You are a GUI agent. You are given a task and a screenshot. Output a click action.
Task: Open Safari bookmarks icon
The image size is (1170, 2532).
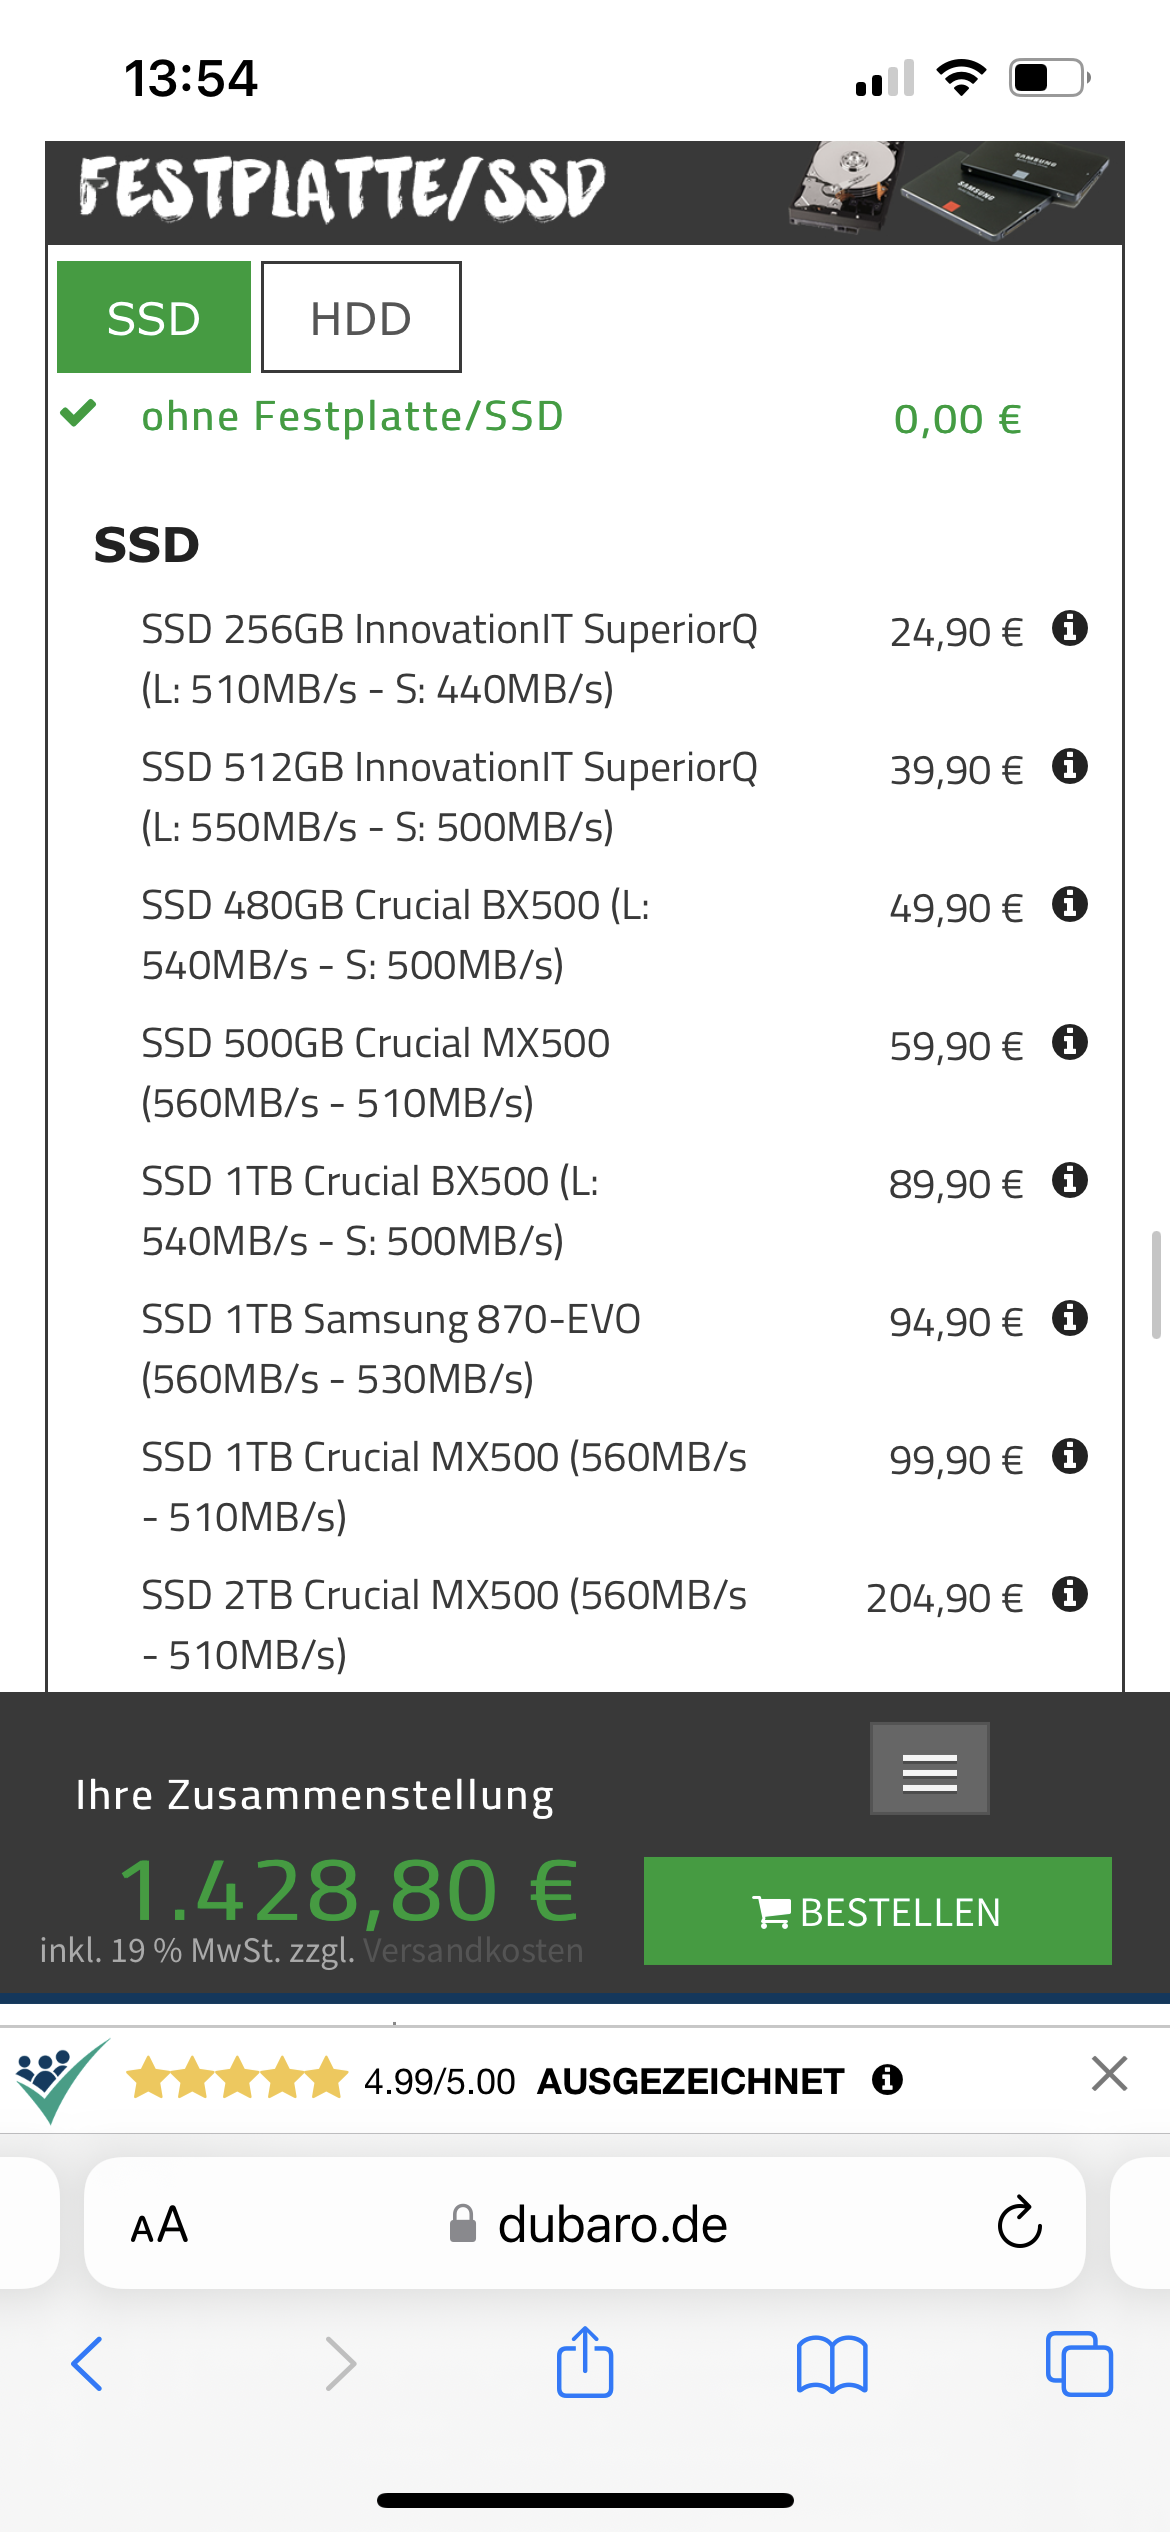[x=832, y=2364]
